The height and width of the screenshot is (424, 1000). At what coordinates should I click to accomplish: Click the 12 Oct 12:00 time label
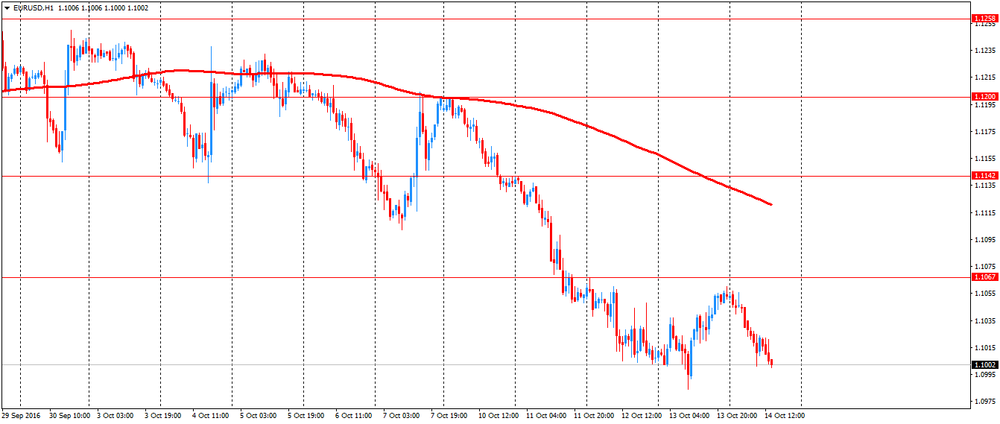pos(640,415)
